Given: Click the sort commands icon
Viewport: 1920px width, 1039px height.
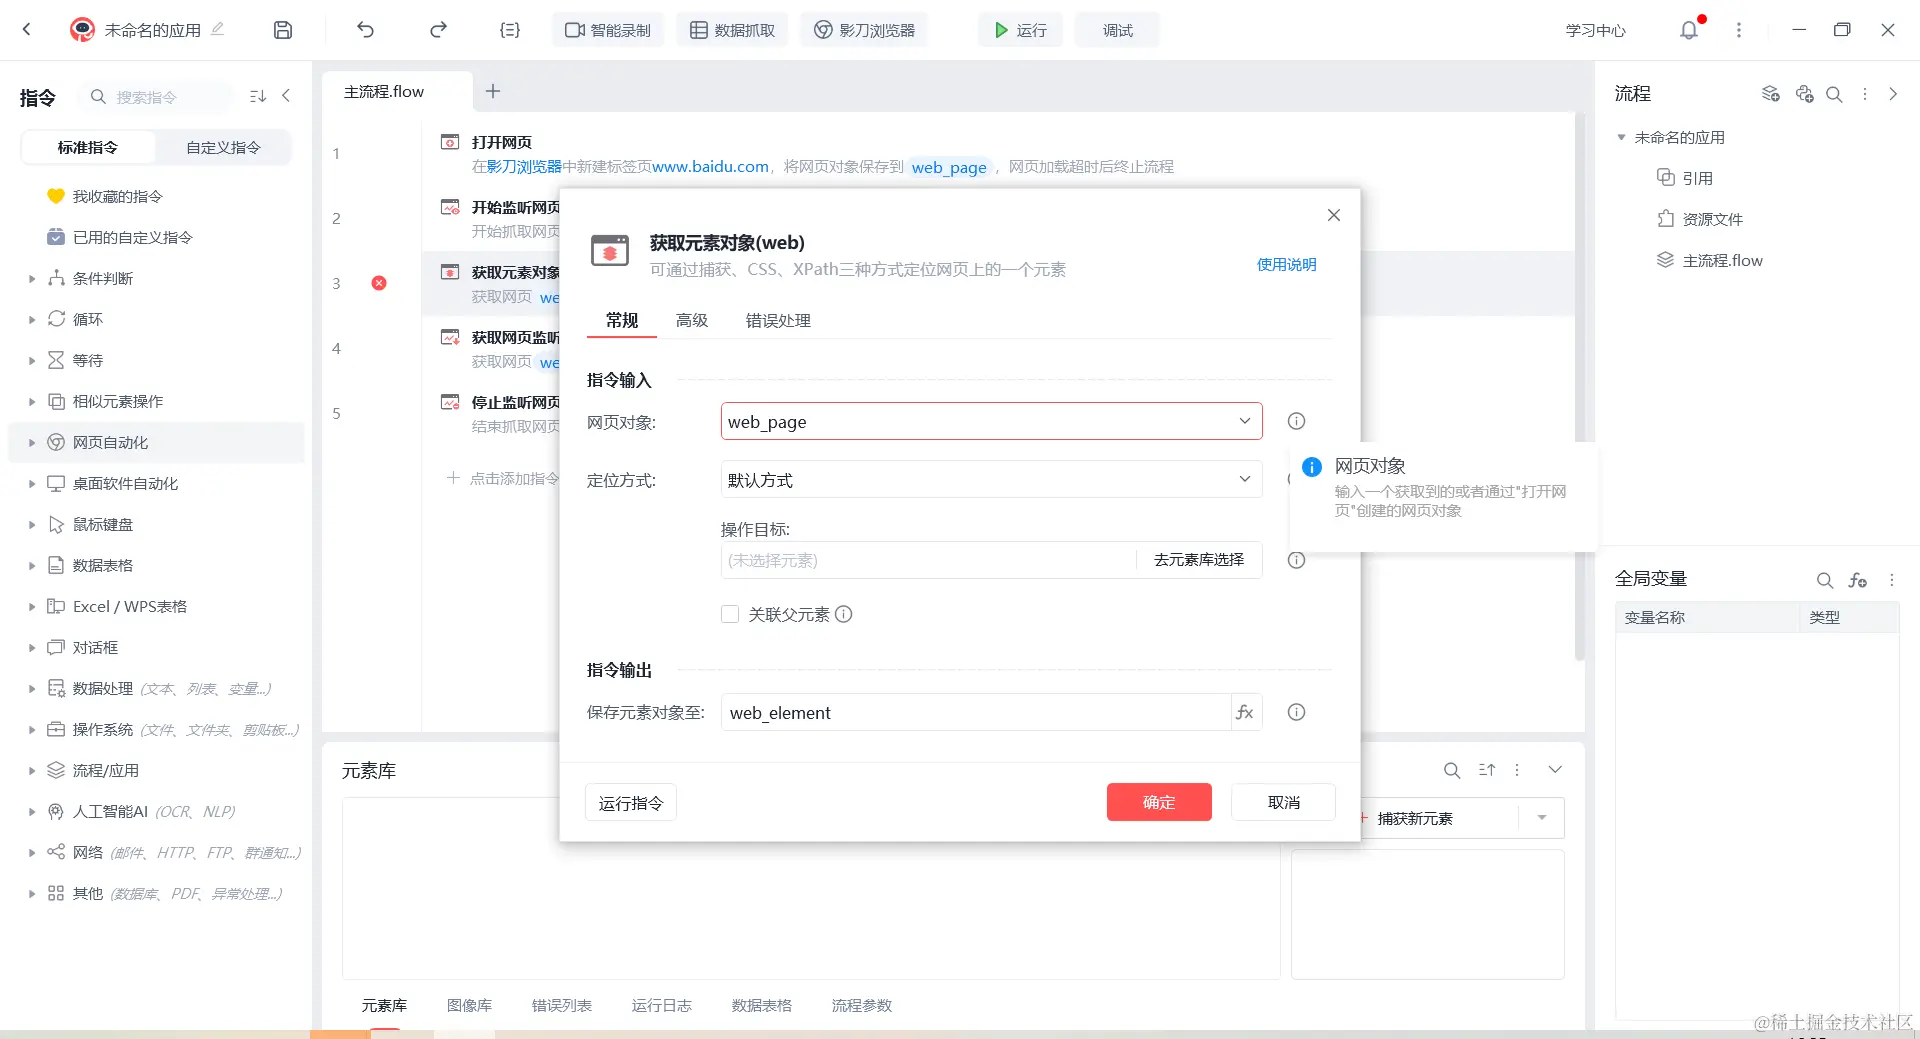Looking at the screenshot, I should click(x=258, y=96).
